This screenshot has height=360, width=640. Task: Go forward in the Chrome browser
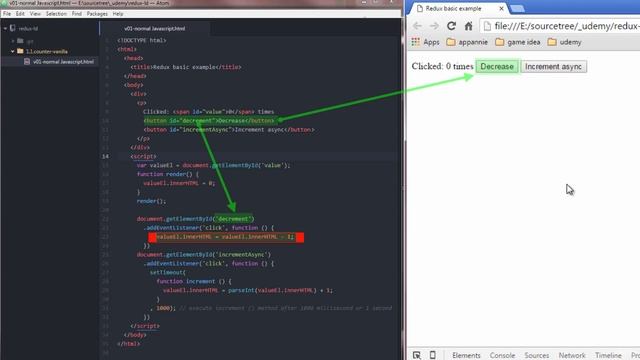click(x=434, y=26)
